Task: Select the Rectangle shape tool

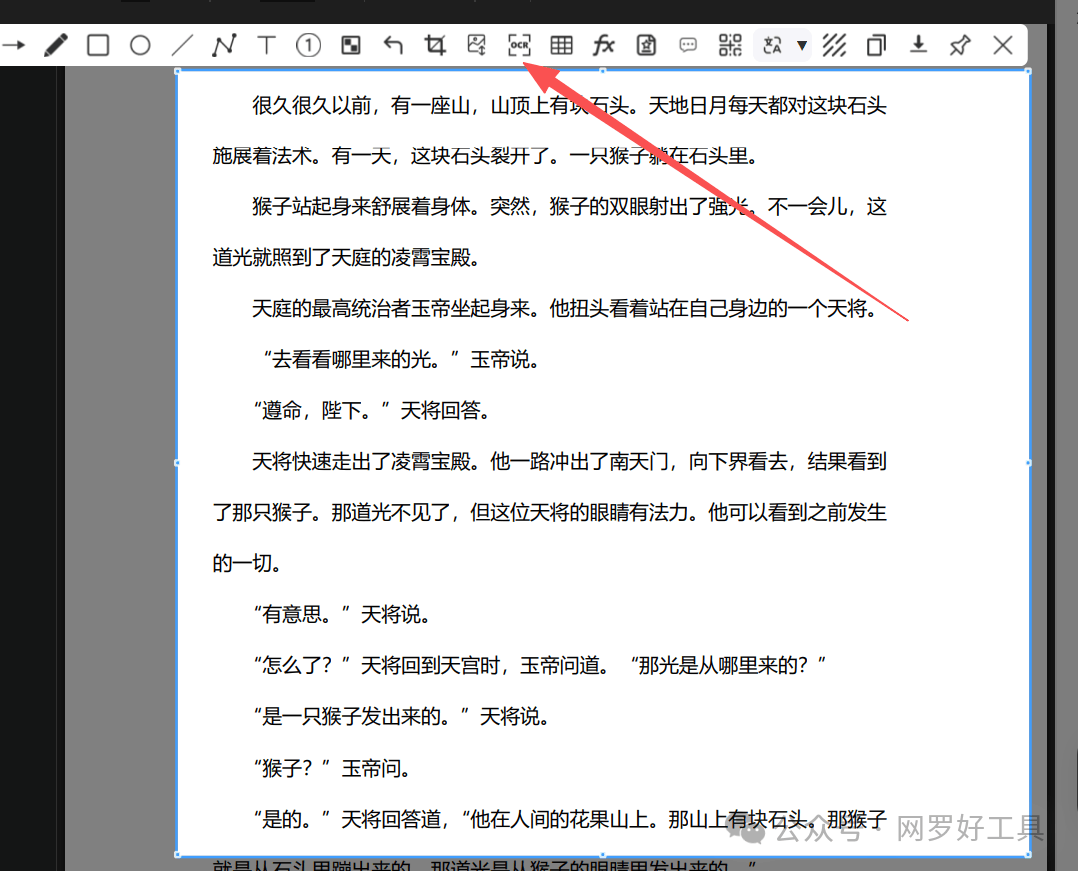Action: [98, 45]
